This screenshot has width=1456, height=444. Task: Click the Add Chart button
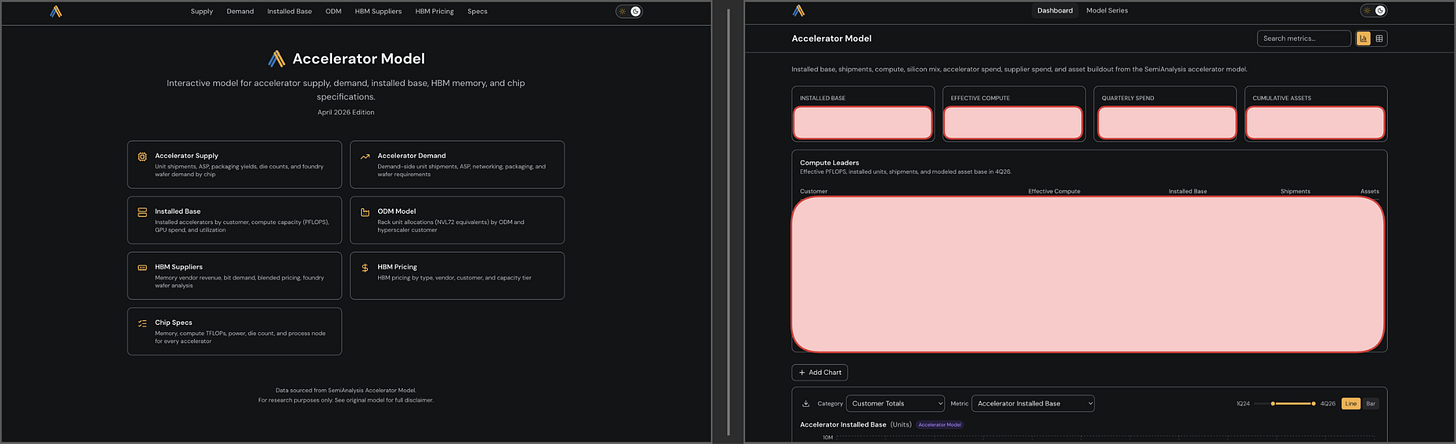pos(820,372)
